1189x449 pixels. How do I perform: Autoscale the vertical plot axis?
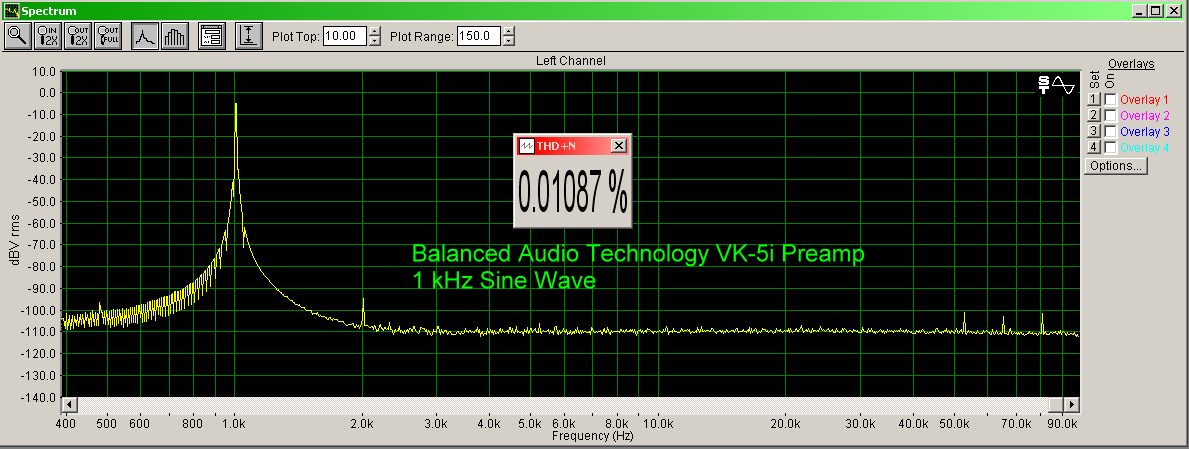click(249, 36)
